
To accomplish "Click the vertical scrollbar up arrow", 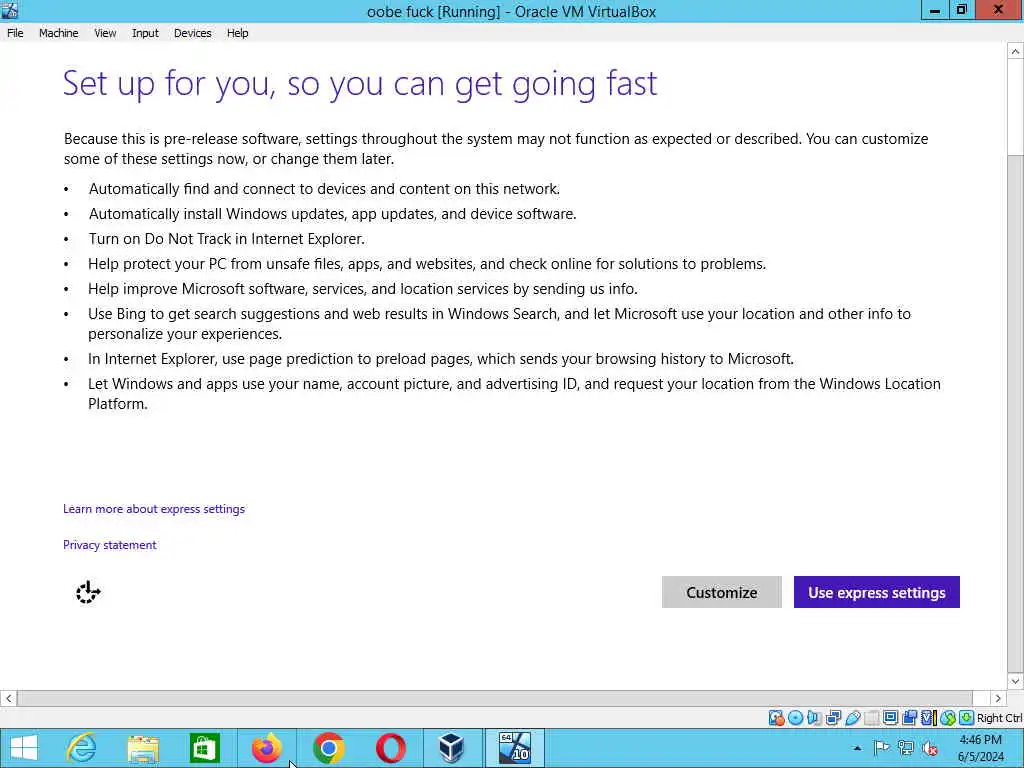I will (x=1015, y=51).
